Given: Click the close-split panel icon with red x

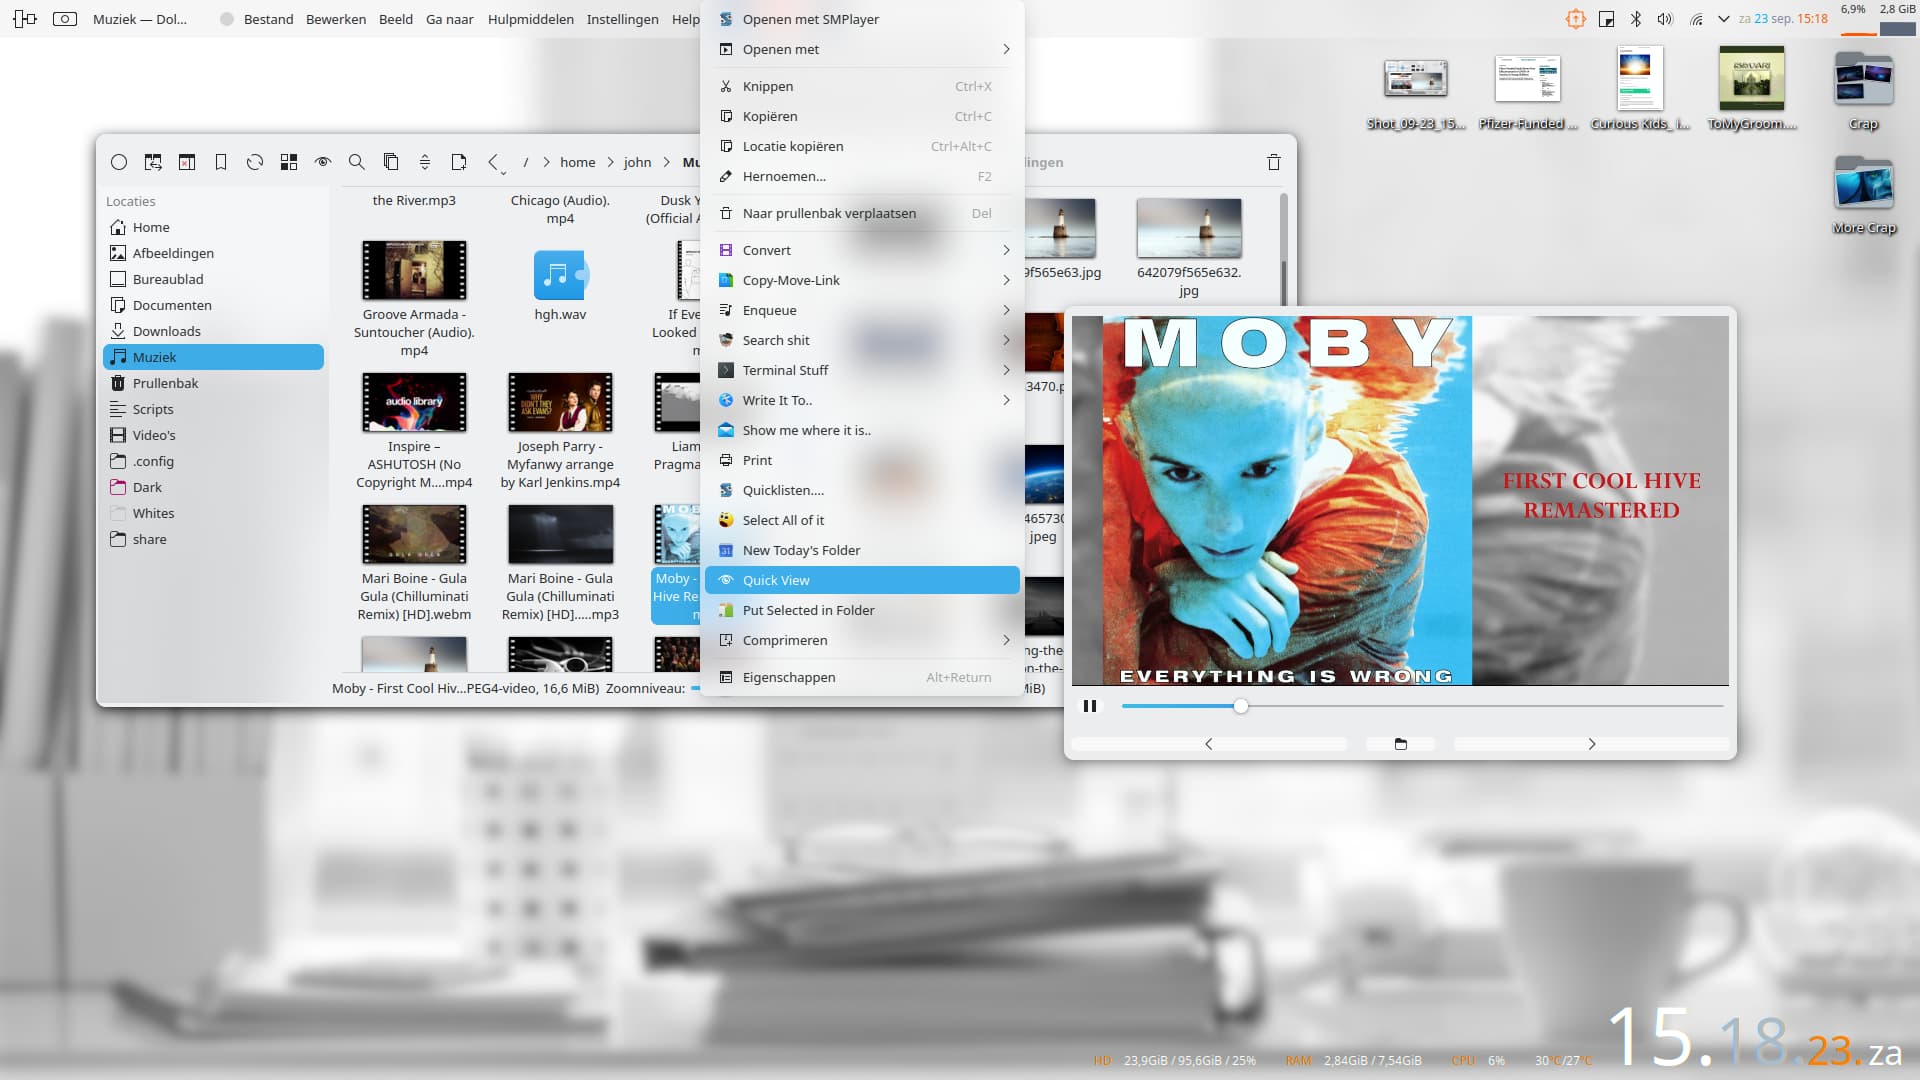Looking at the screenshot, I should (187, 162).
